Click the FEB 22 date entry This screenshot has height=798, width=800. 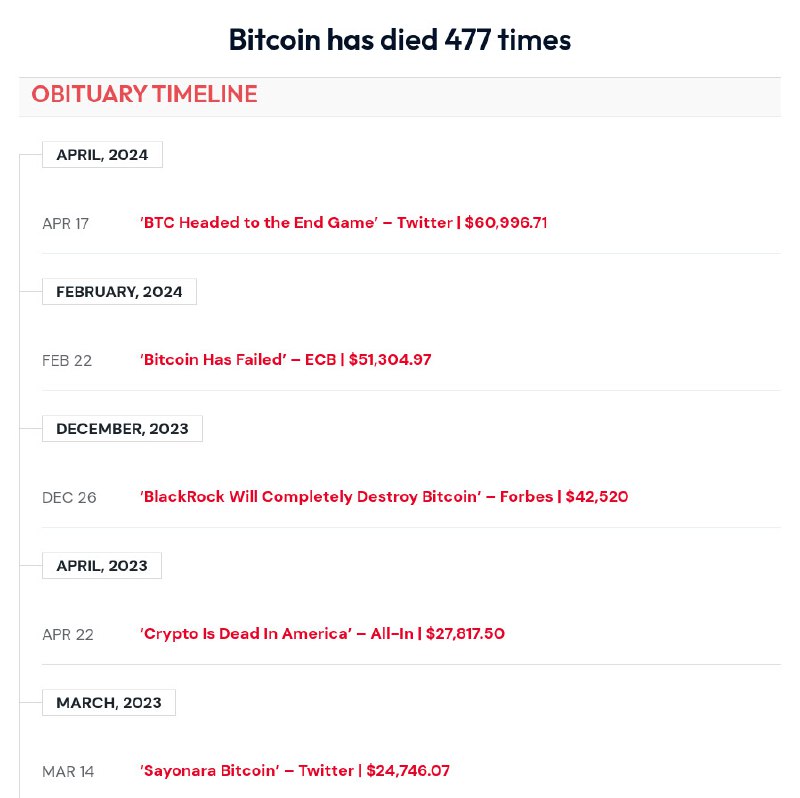[67, 361]
